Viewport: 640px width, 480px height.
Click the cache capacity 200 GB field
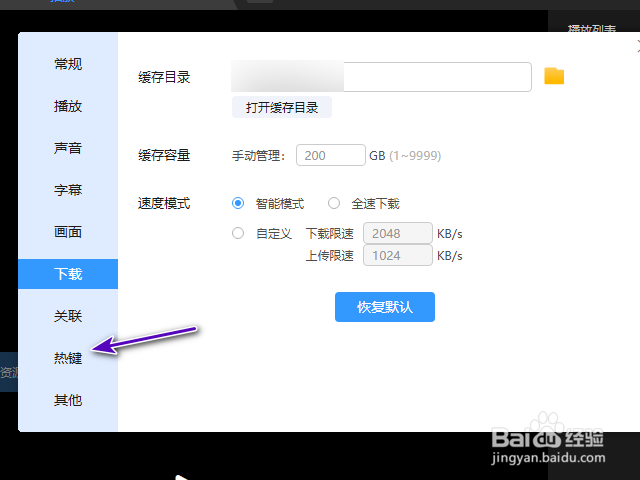pyautogui.click(x=331, y=155)
